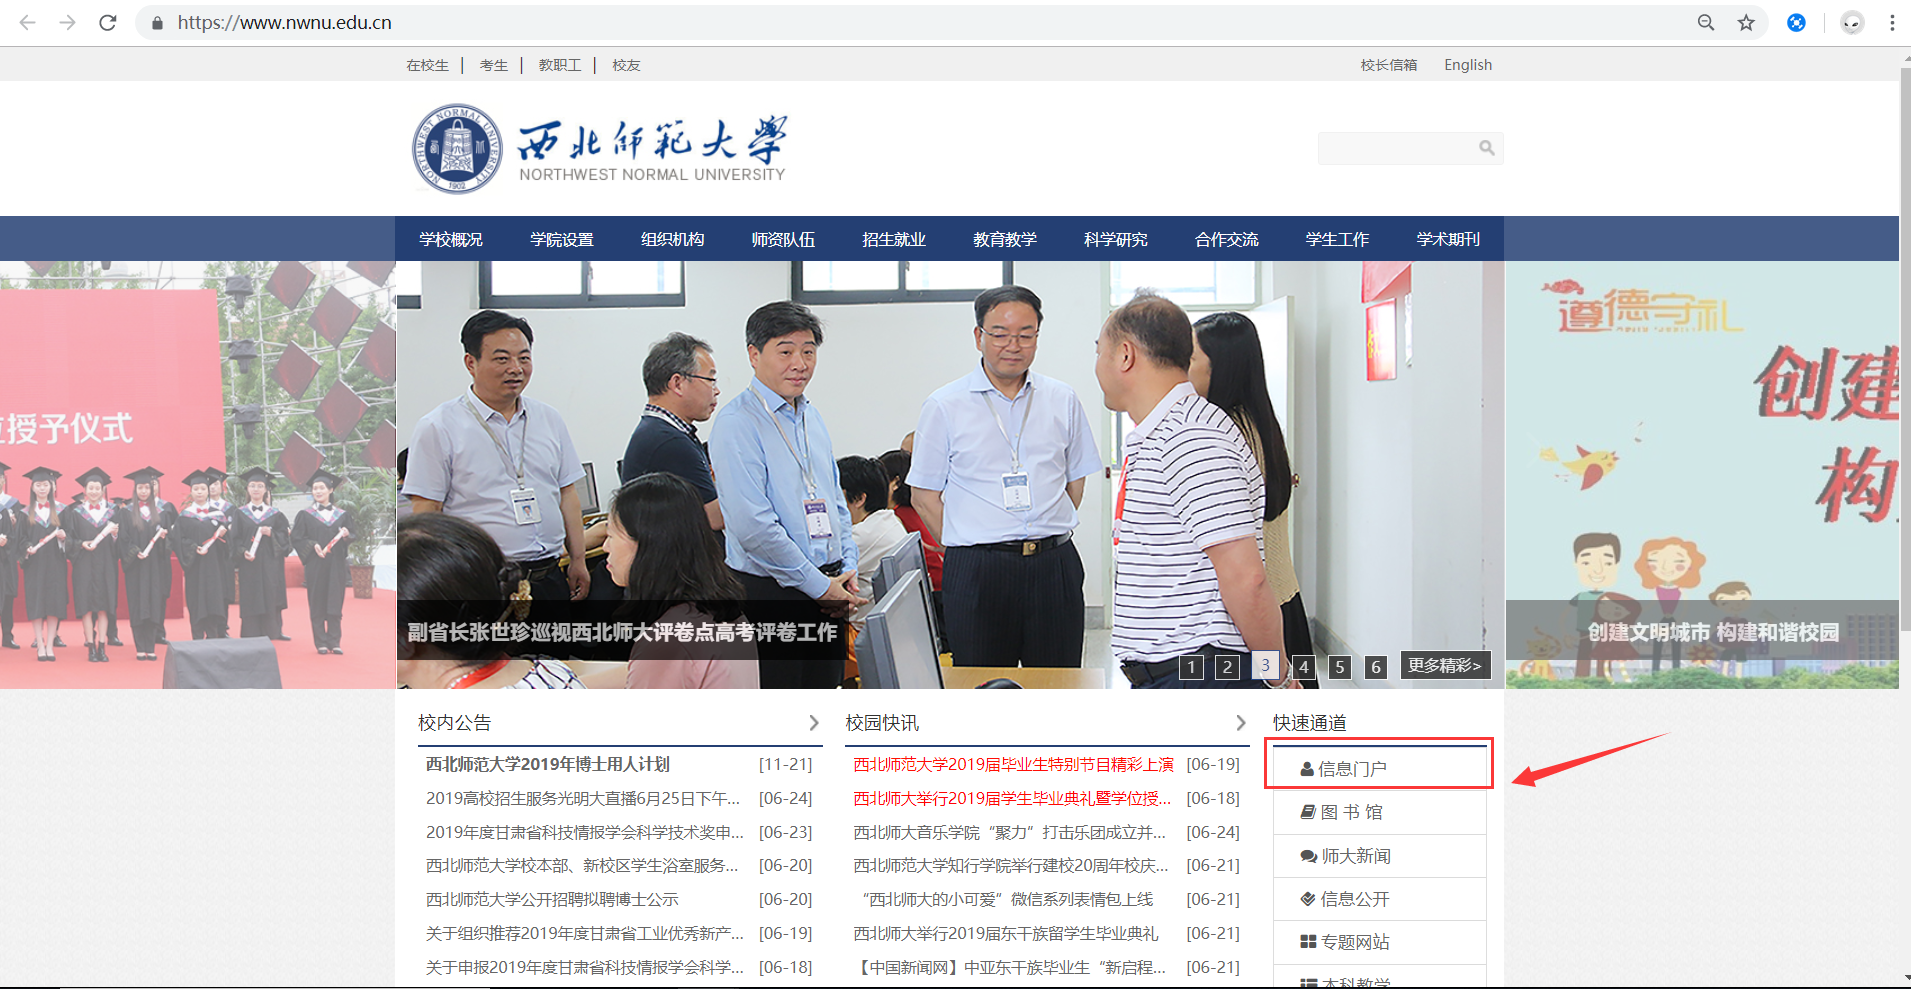Switch carousel to slide 1
Viewport: 1911px width, 989px height.
tap(1191, 667)
